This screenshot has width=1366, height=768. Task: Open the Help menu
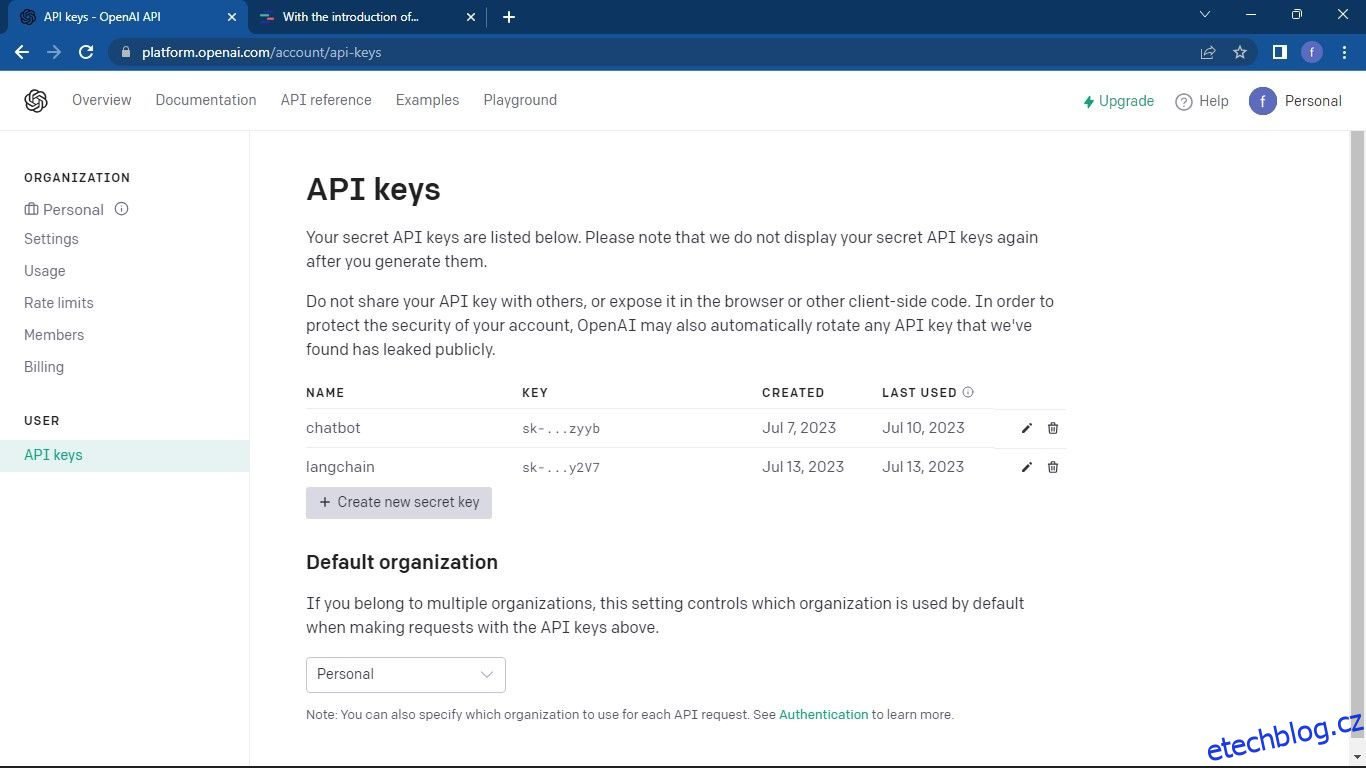click(x=1202, y=101)
